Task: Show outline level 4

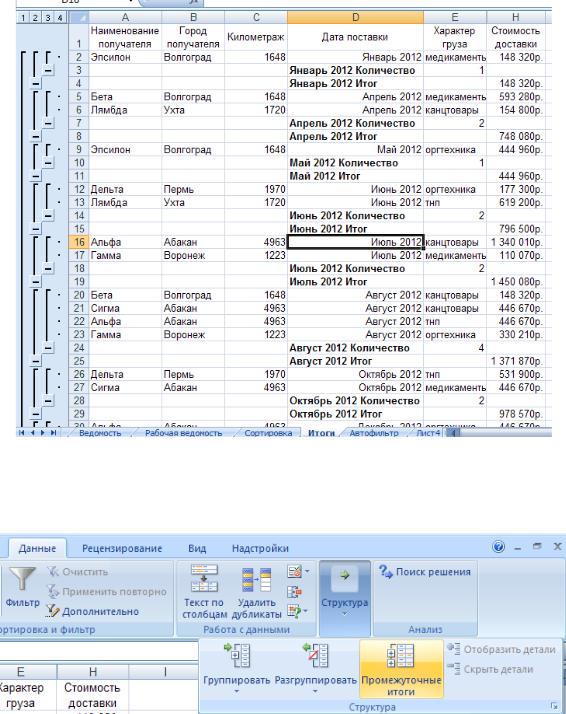Action: pyautogui.click(x=60, y=18)
